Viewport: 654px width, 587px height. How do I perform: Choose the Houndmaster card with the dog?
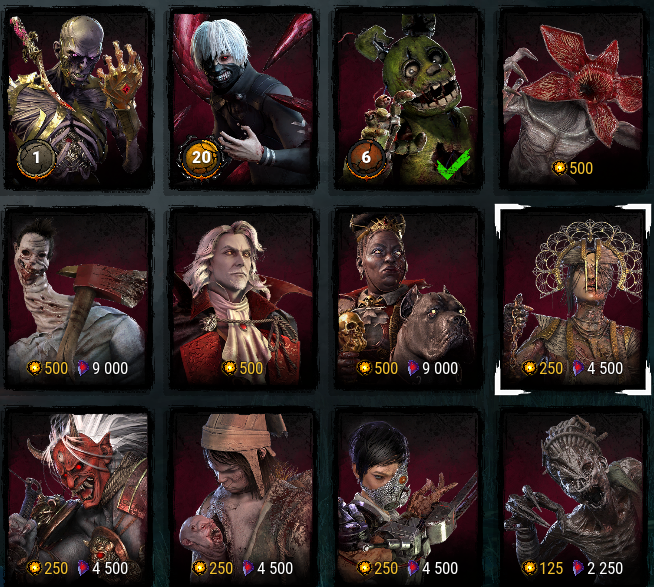click(408, 299)
